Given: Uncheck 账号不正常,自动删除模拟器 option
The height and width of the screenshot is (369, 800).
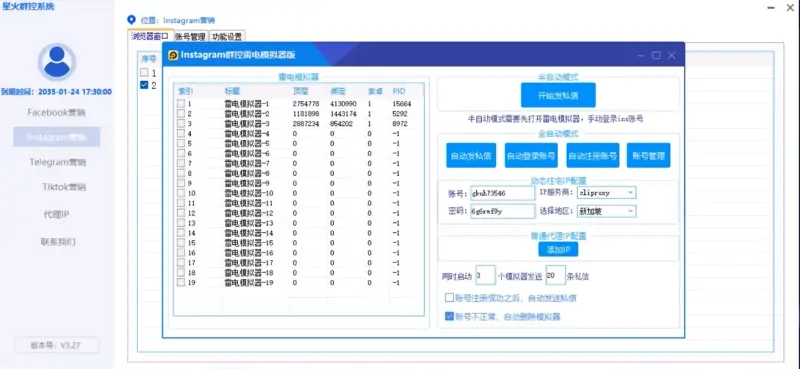Looking at the screenshot, I should [x=449, y=316].
